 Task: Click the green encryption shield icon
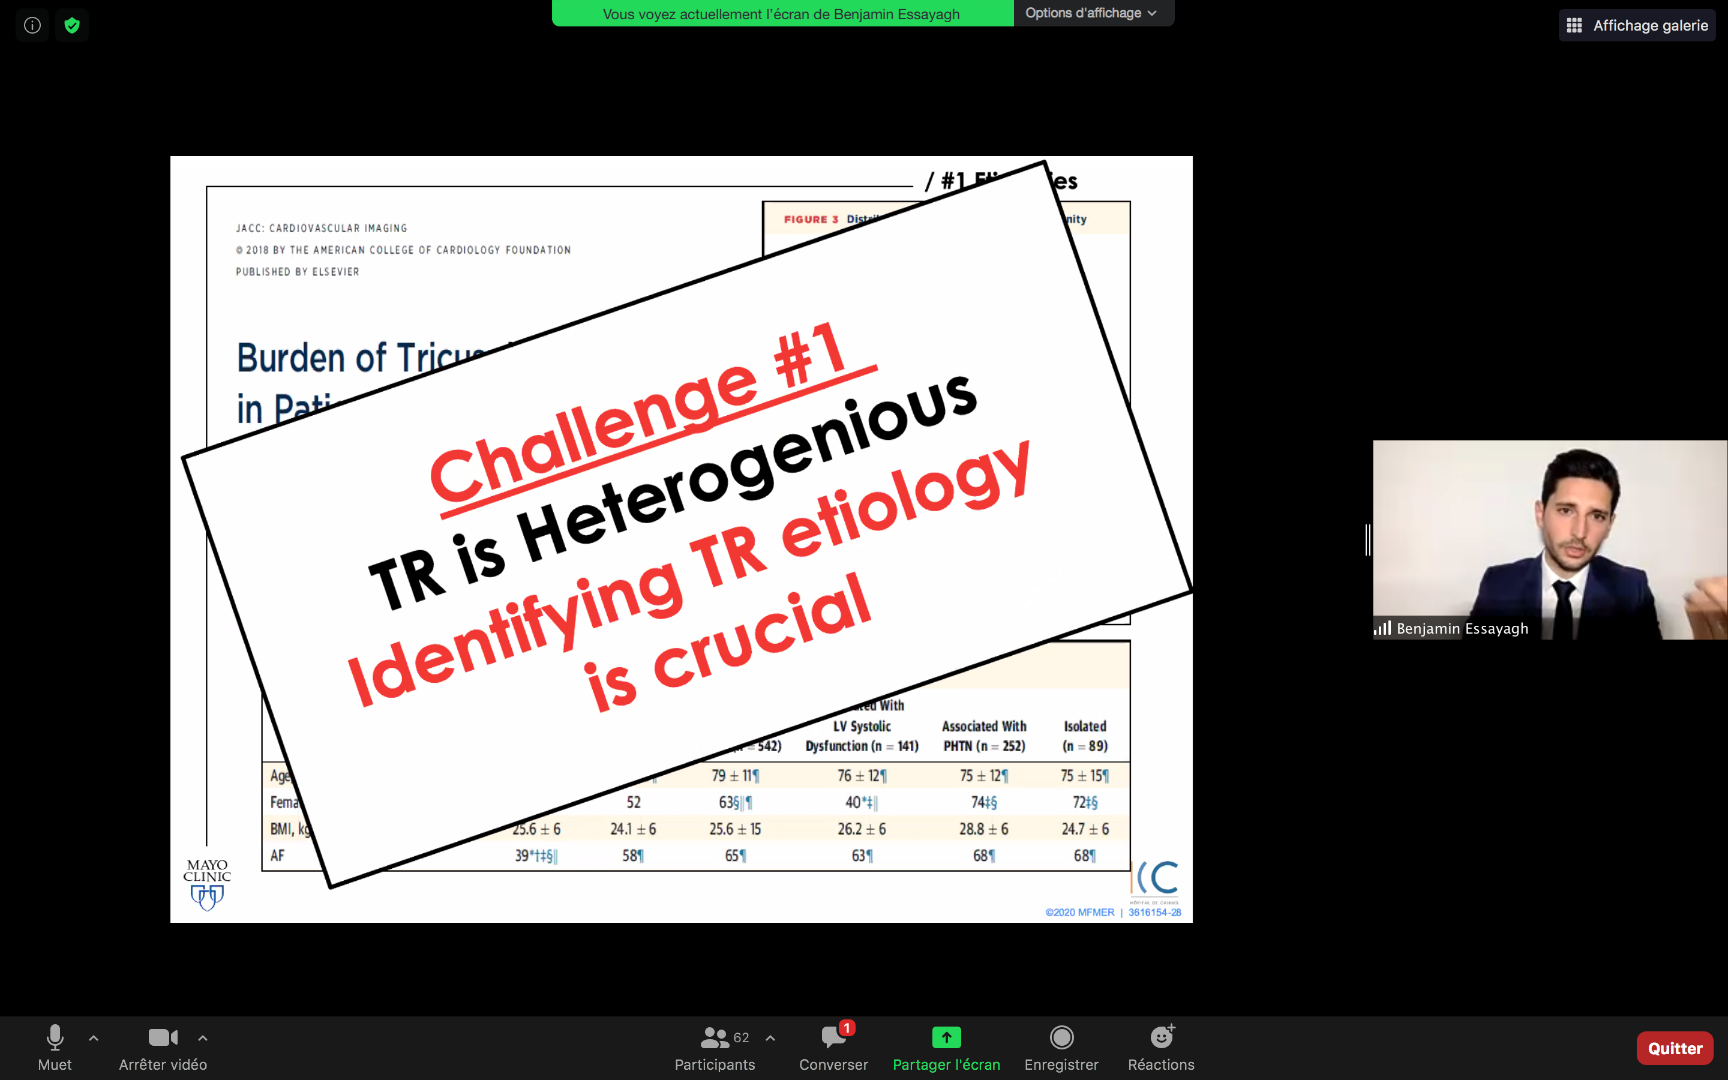(72, 25)
